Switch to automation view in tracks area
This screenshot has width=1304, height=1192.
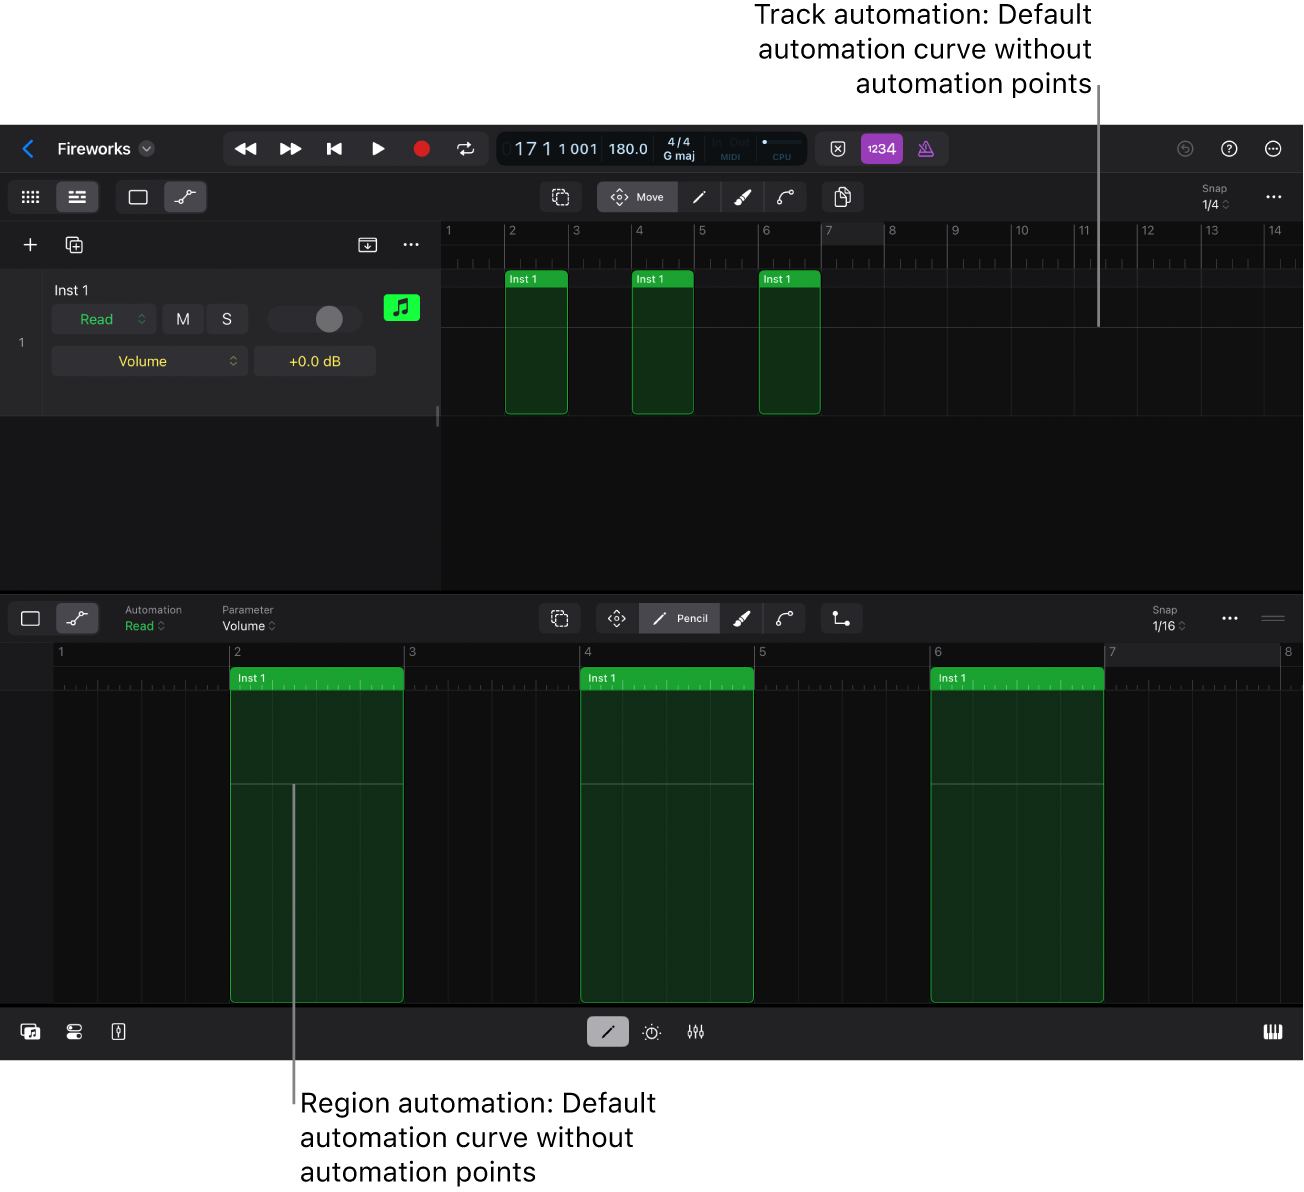pyautogui.click(x=185, y=197)
